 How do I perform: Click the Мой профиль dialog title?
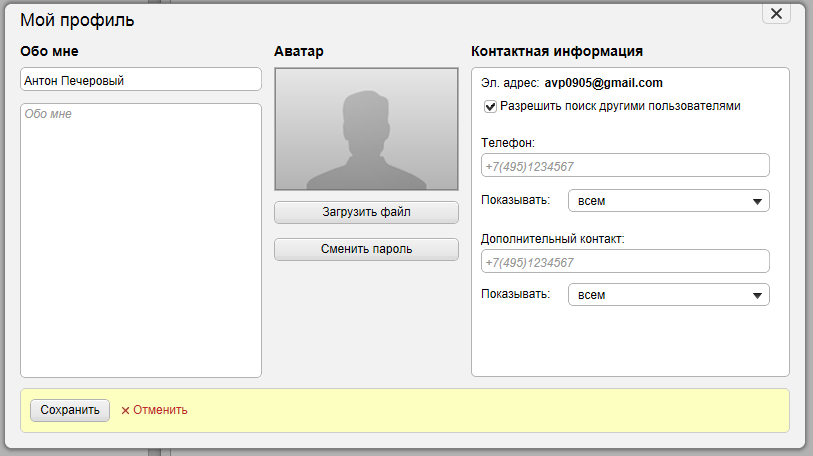pos(77,20)
